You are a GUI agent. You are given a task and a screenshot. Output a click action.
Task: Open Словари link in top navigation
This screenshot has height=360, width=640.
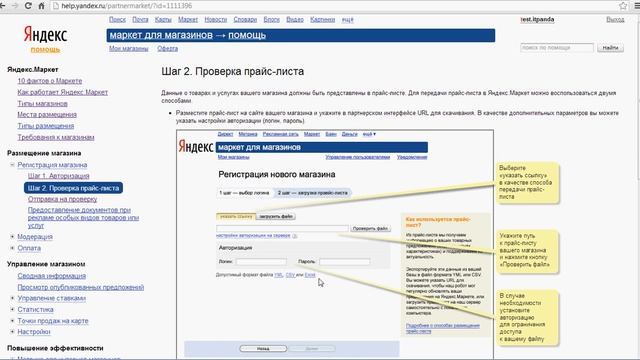pos(245,20)
